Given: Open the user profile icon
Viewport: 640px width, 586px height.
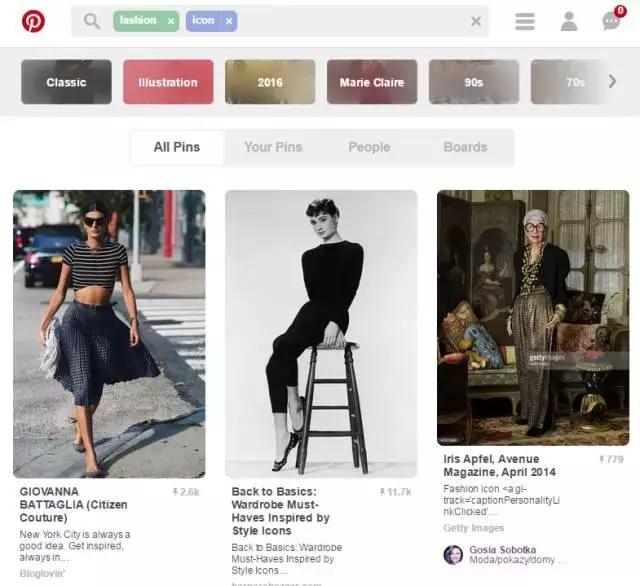Looking at the screenshot, I should (569, 21).
